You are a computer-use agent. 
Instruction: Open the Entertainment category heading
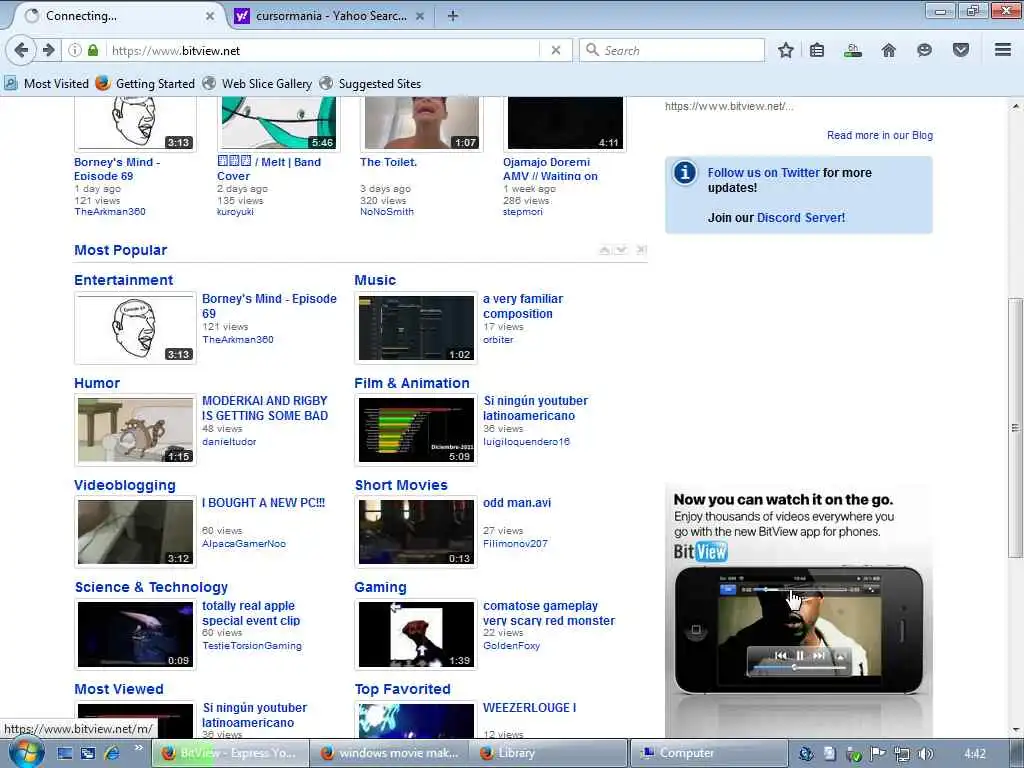123,280
